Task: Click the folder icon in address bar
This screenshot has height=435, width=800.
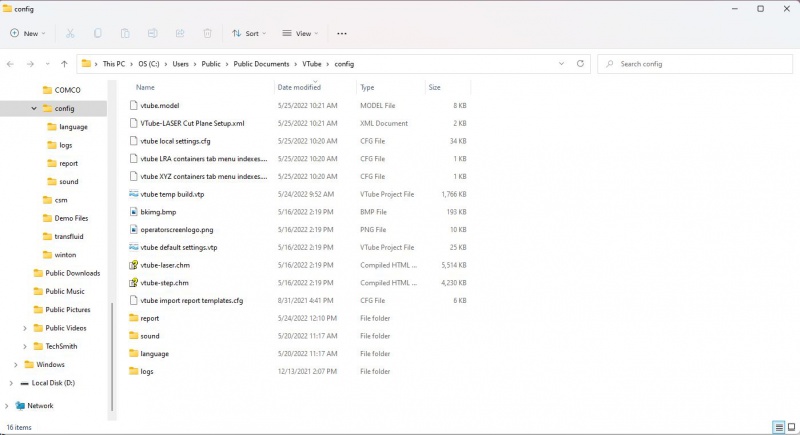Action: click(x=86, y=64)
